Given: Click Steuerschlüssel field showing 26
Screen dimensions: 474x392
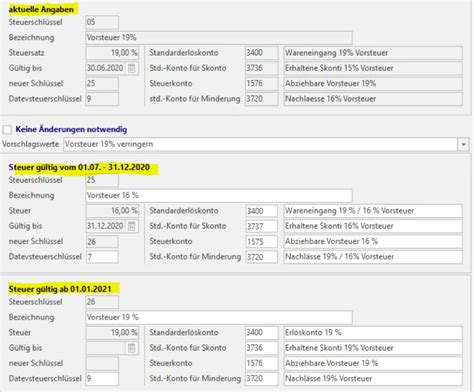Looking at the screenshot, I should point(102,302).
